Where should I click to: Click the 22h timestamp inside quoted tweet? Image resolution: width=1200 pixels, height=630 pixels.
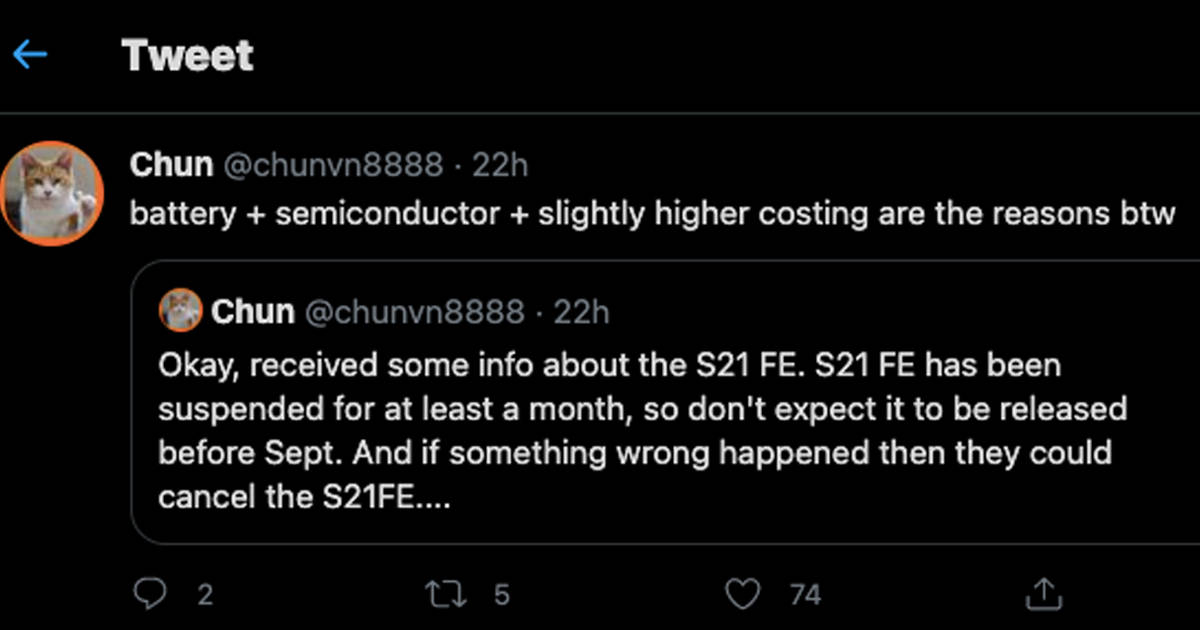(x=581, y=312)
